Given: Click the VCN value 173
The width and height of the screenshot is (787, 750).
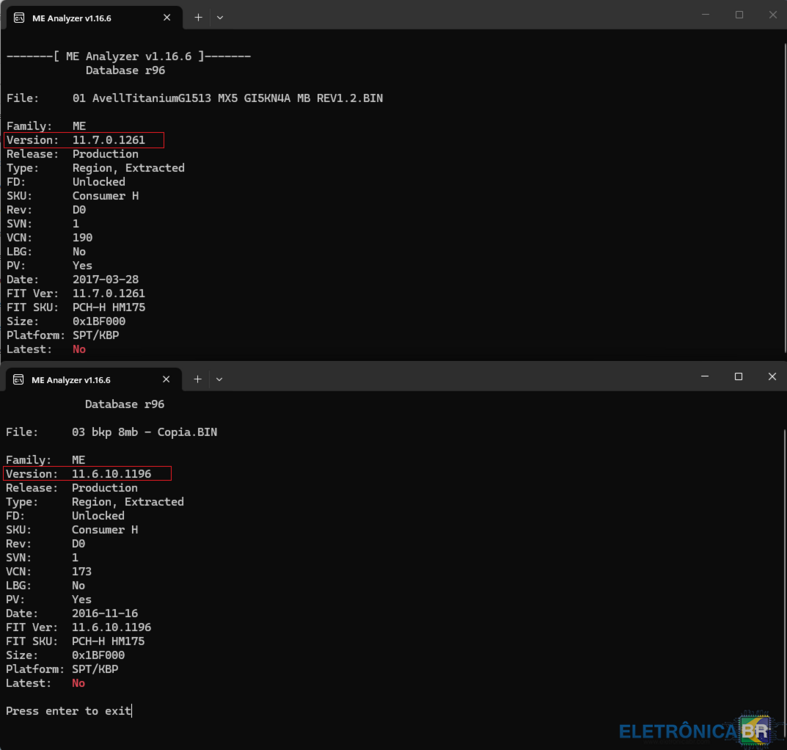Looking at the screenshot, I should click(82, 571).
